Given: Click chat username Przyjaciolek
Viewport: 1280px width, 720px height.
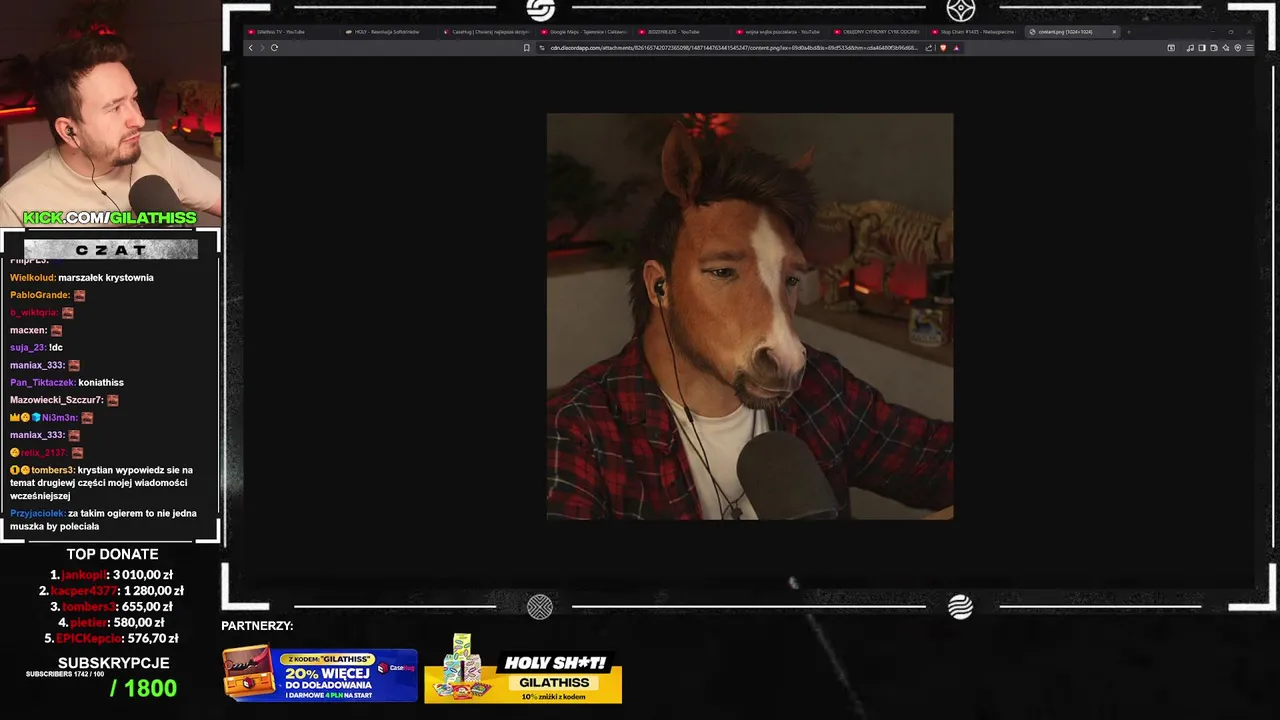Looking at the screenshot, I should click(37, 513).
